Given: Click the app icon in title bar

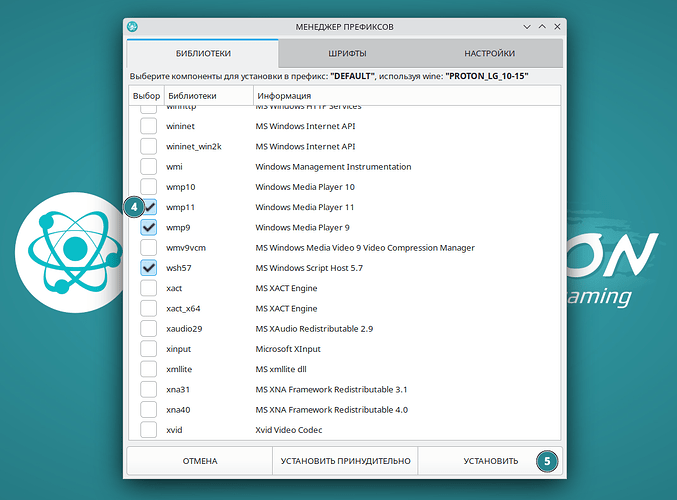Looking at the screenshot, I should [x=133, y=26].
